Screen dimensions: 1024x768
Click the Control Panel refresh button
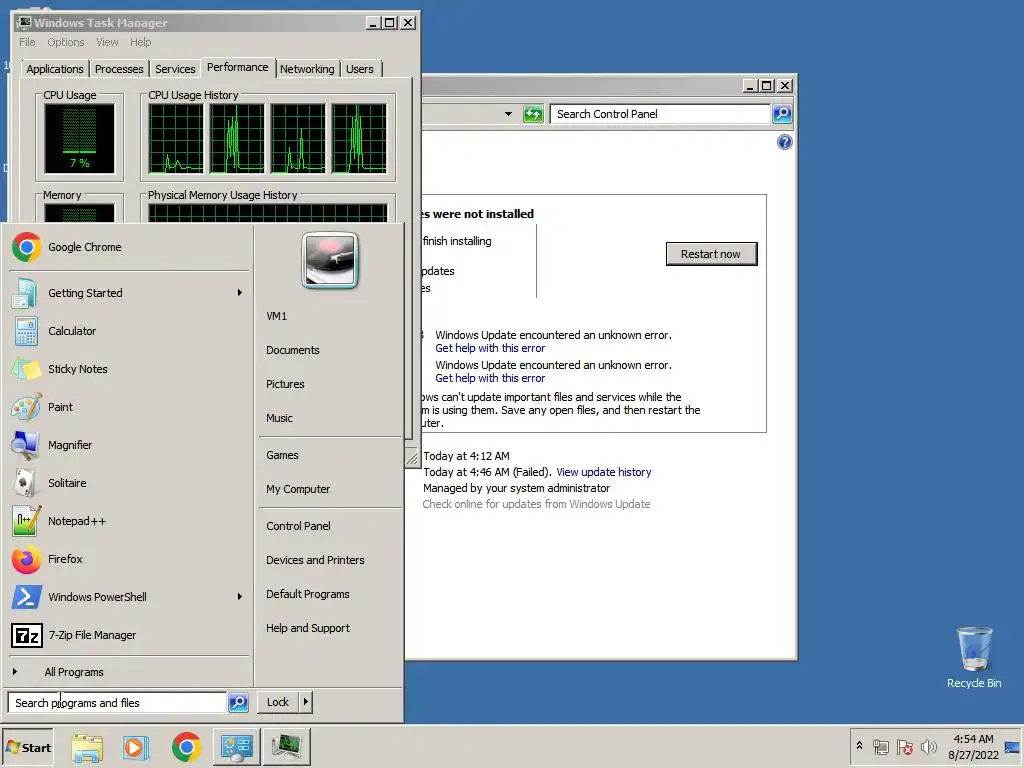(x=533, y=114)
